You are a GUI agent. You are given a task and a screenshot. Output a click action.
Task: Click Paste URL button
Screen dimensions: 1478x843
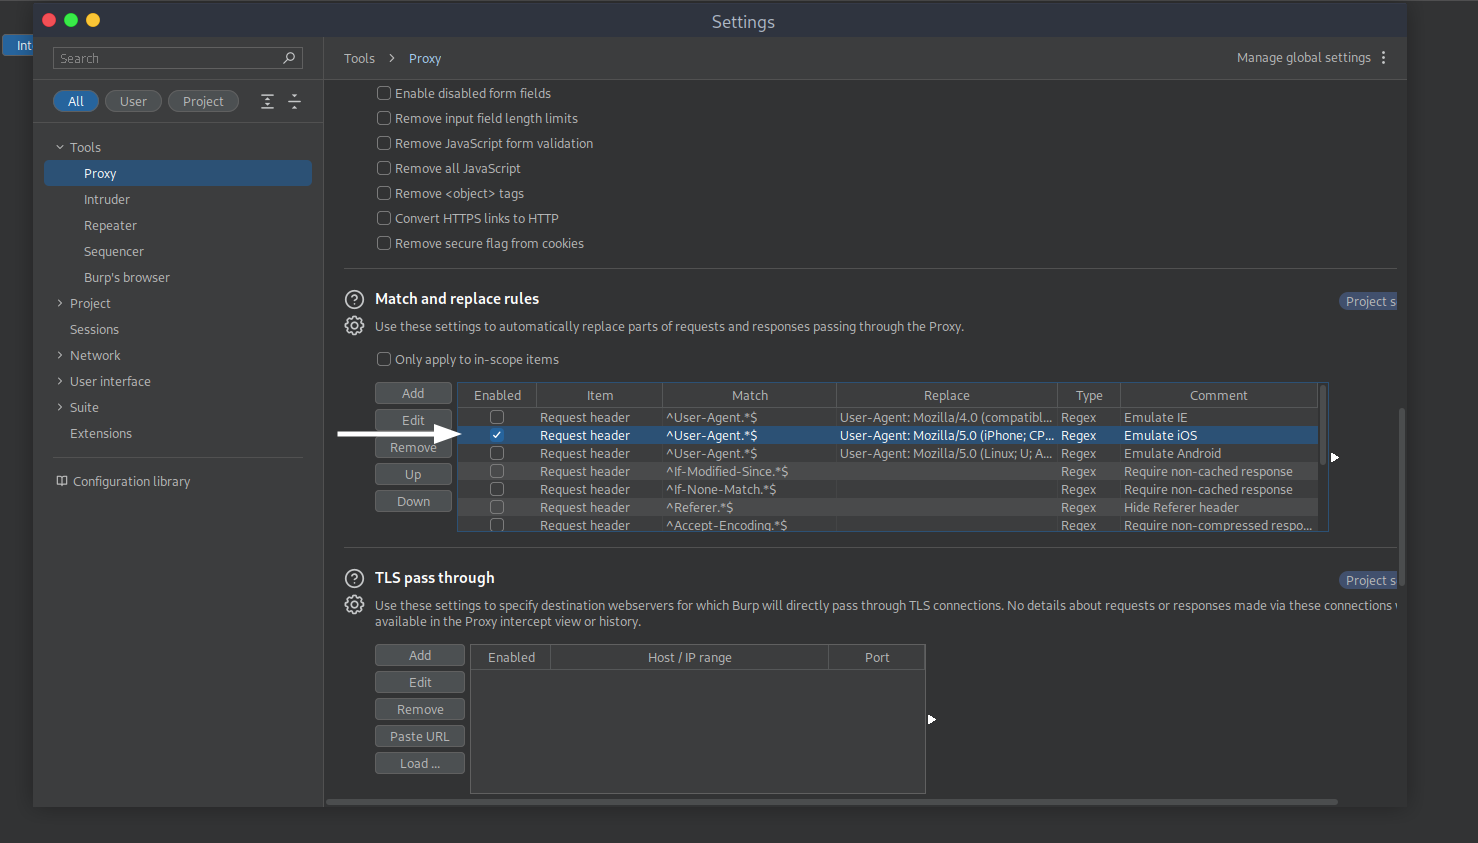click(x=420, y=736)
